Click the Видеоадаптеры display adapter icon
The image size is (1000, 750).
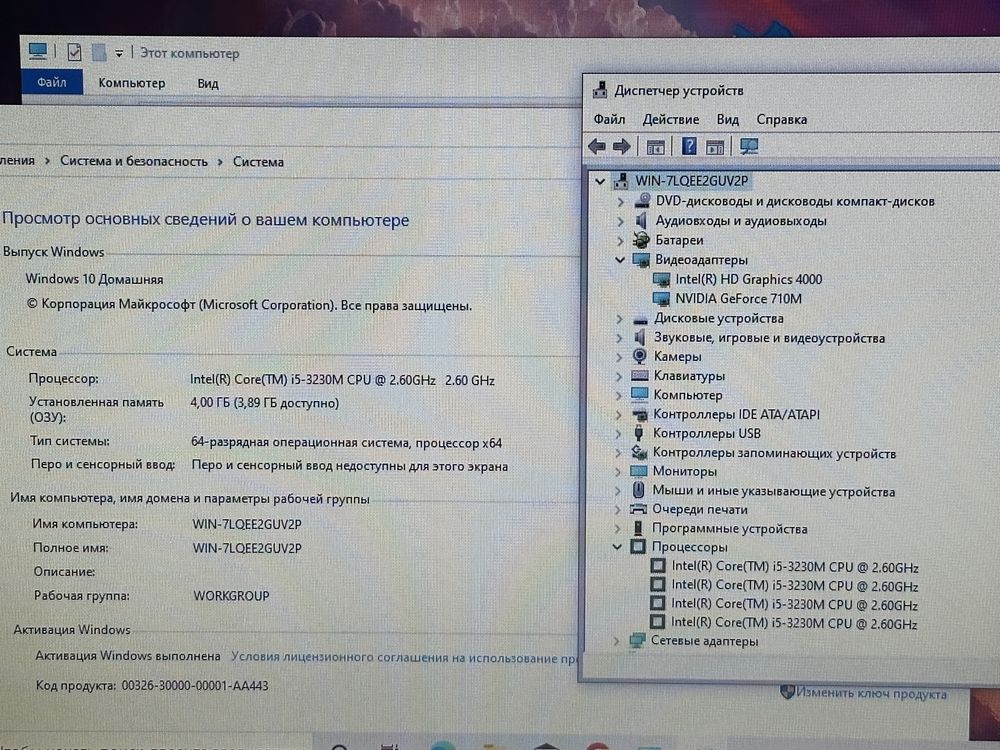(640, 260)
